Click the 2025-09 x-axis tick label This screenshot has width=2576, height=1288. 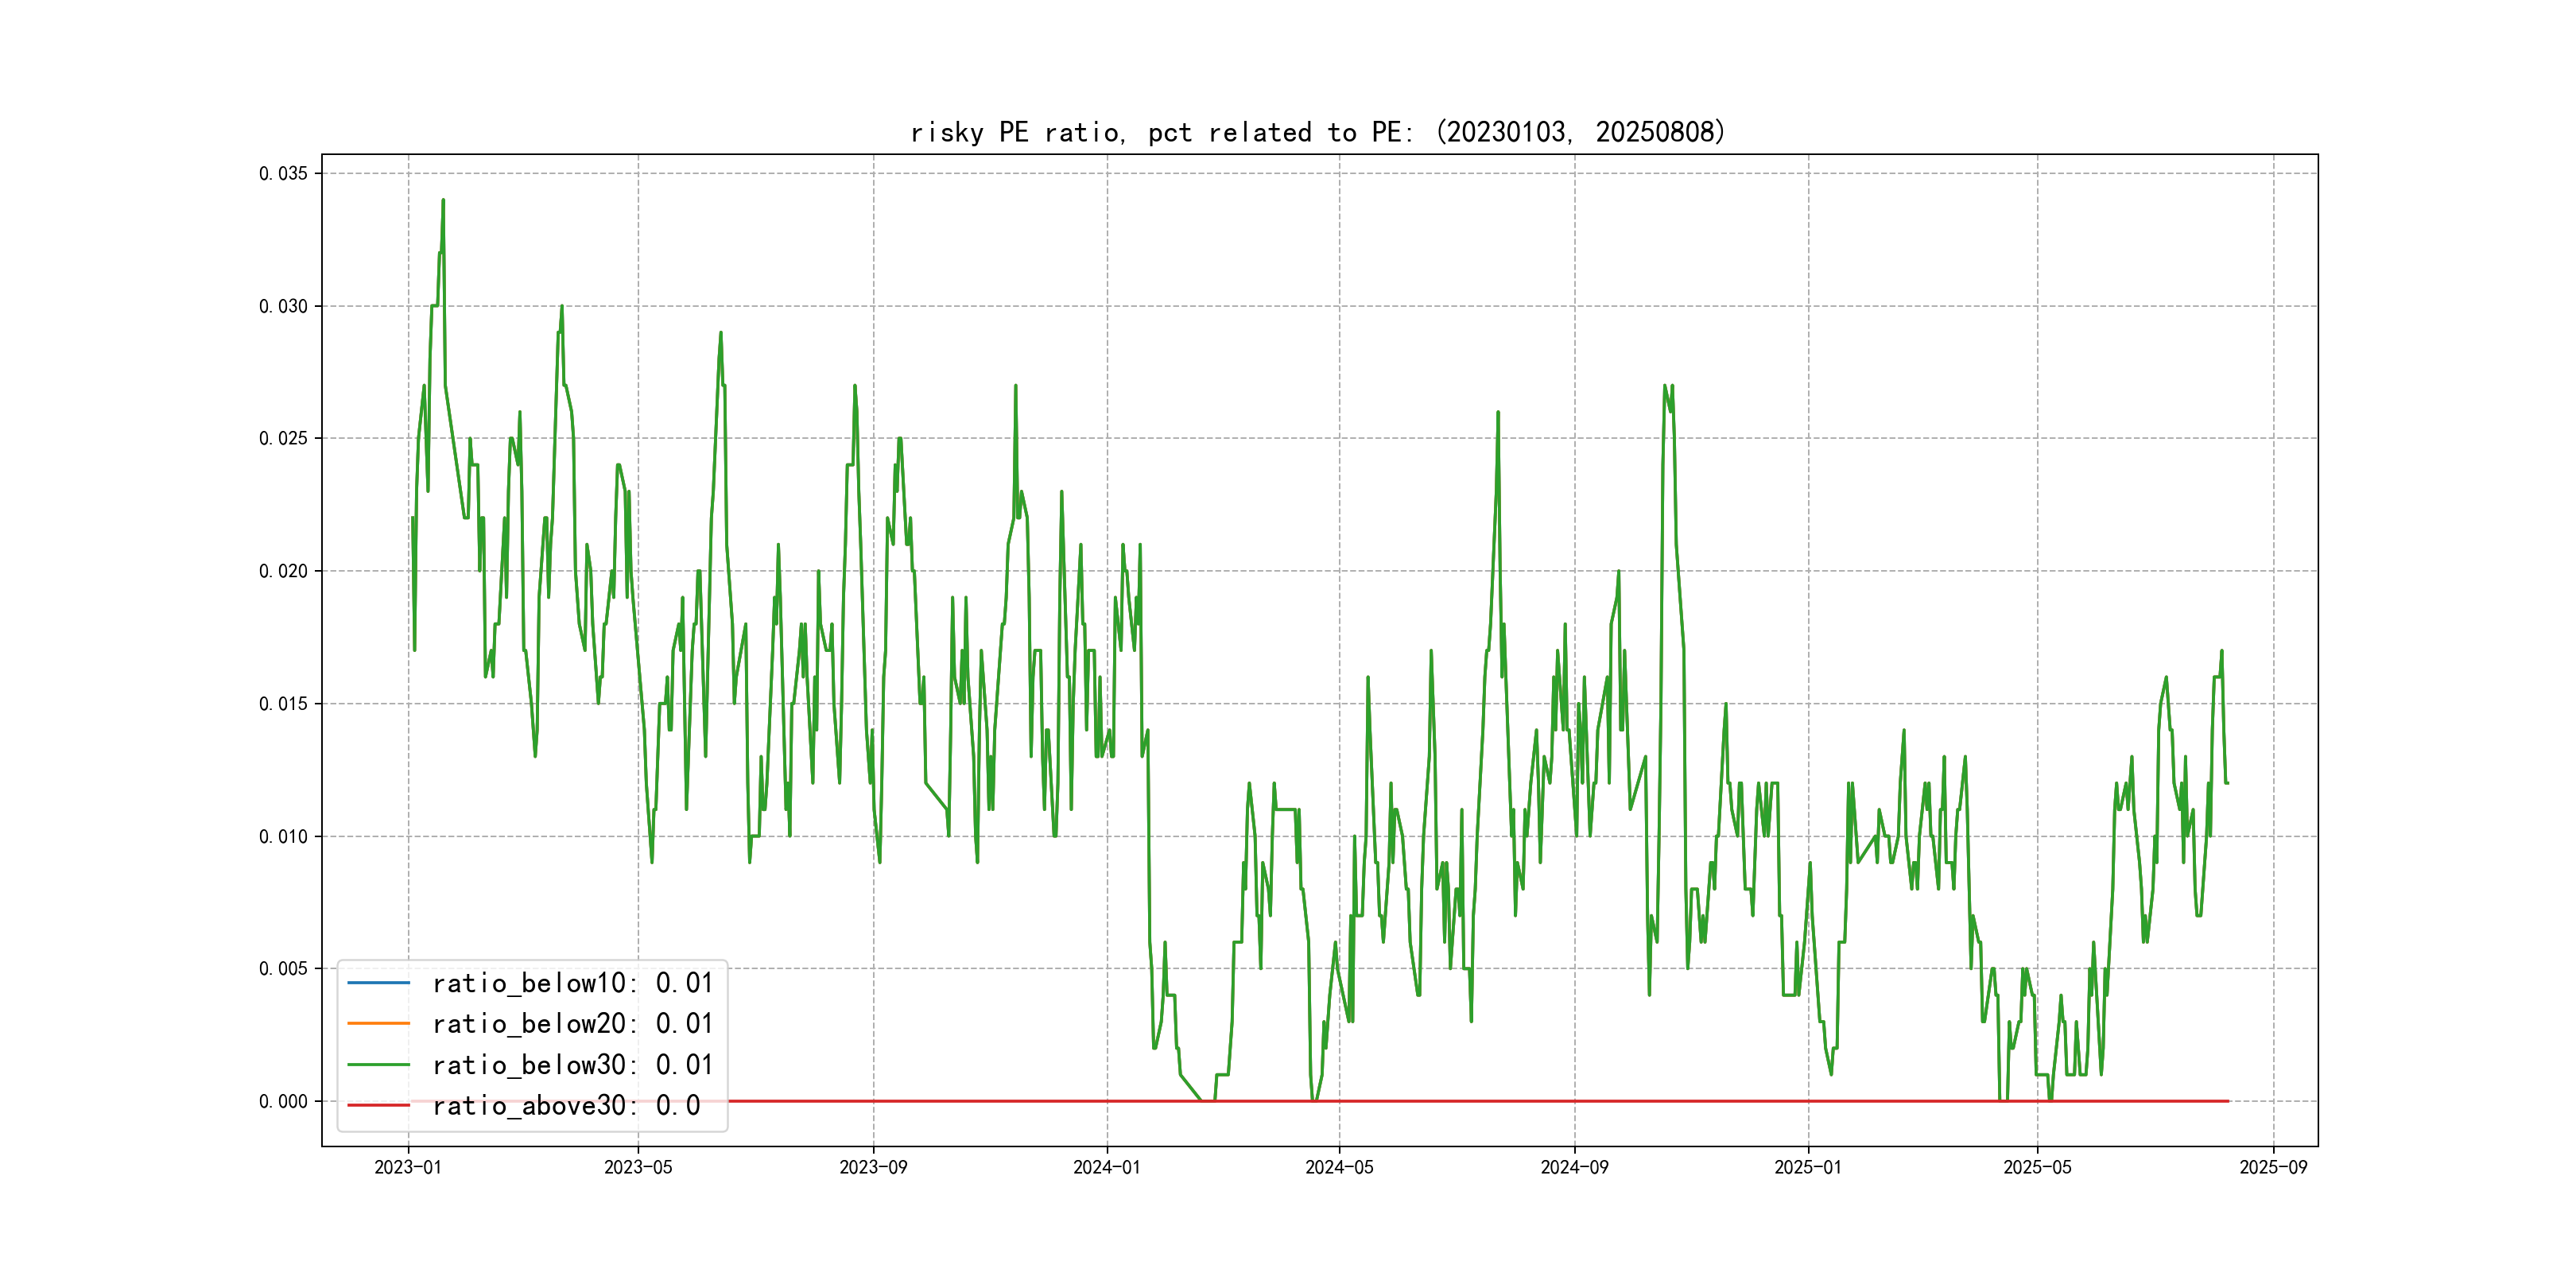(x=2273, y=1167)
